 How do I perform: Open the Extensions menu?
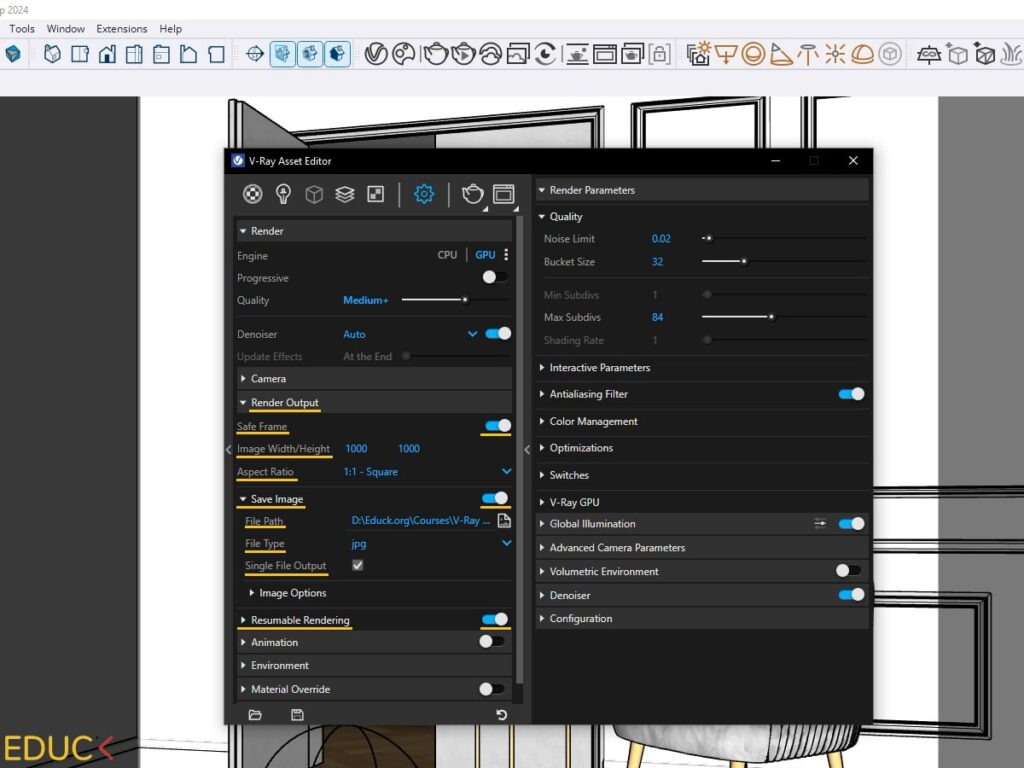pyautogui.click(x=121, y=29)
